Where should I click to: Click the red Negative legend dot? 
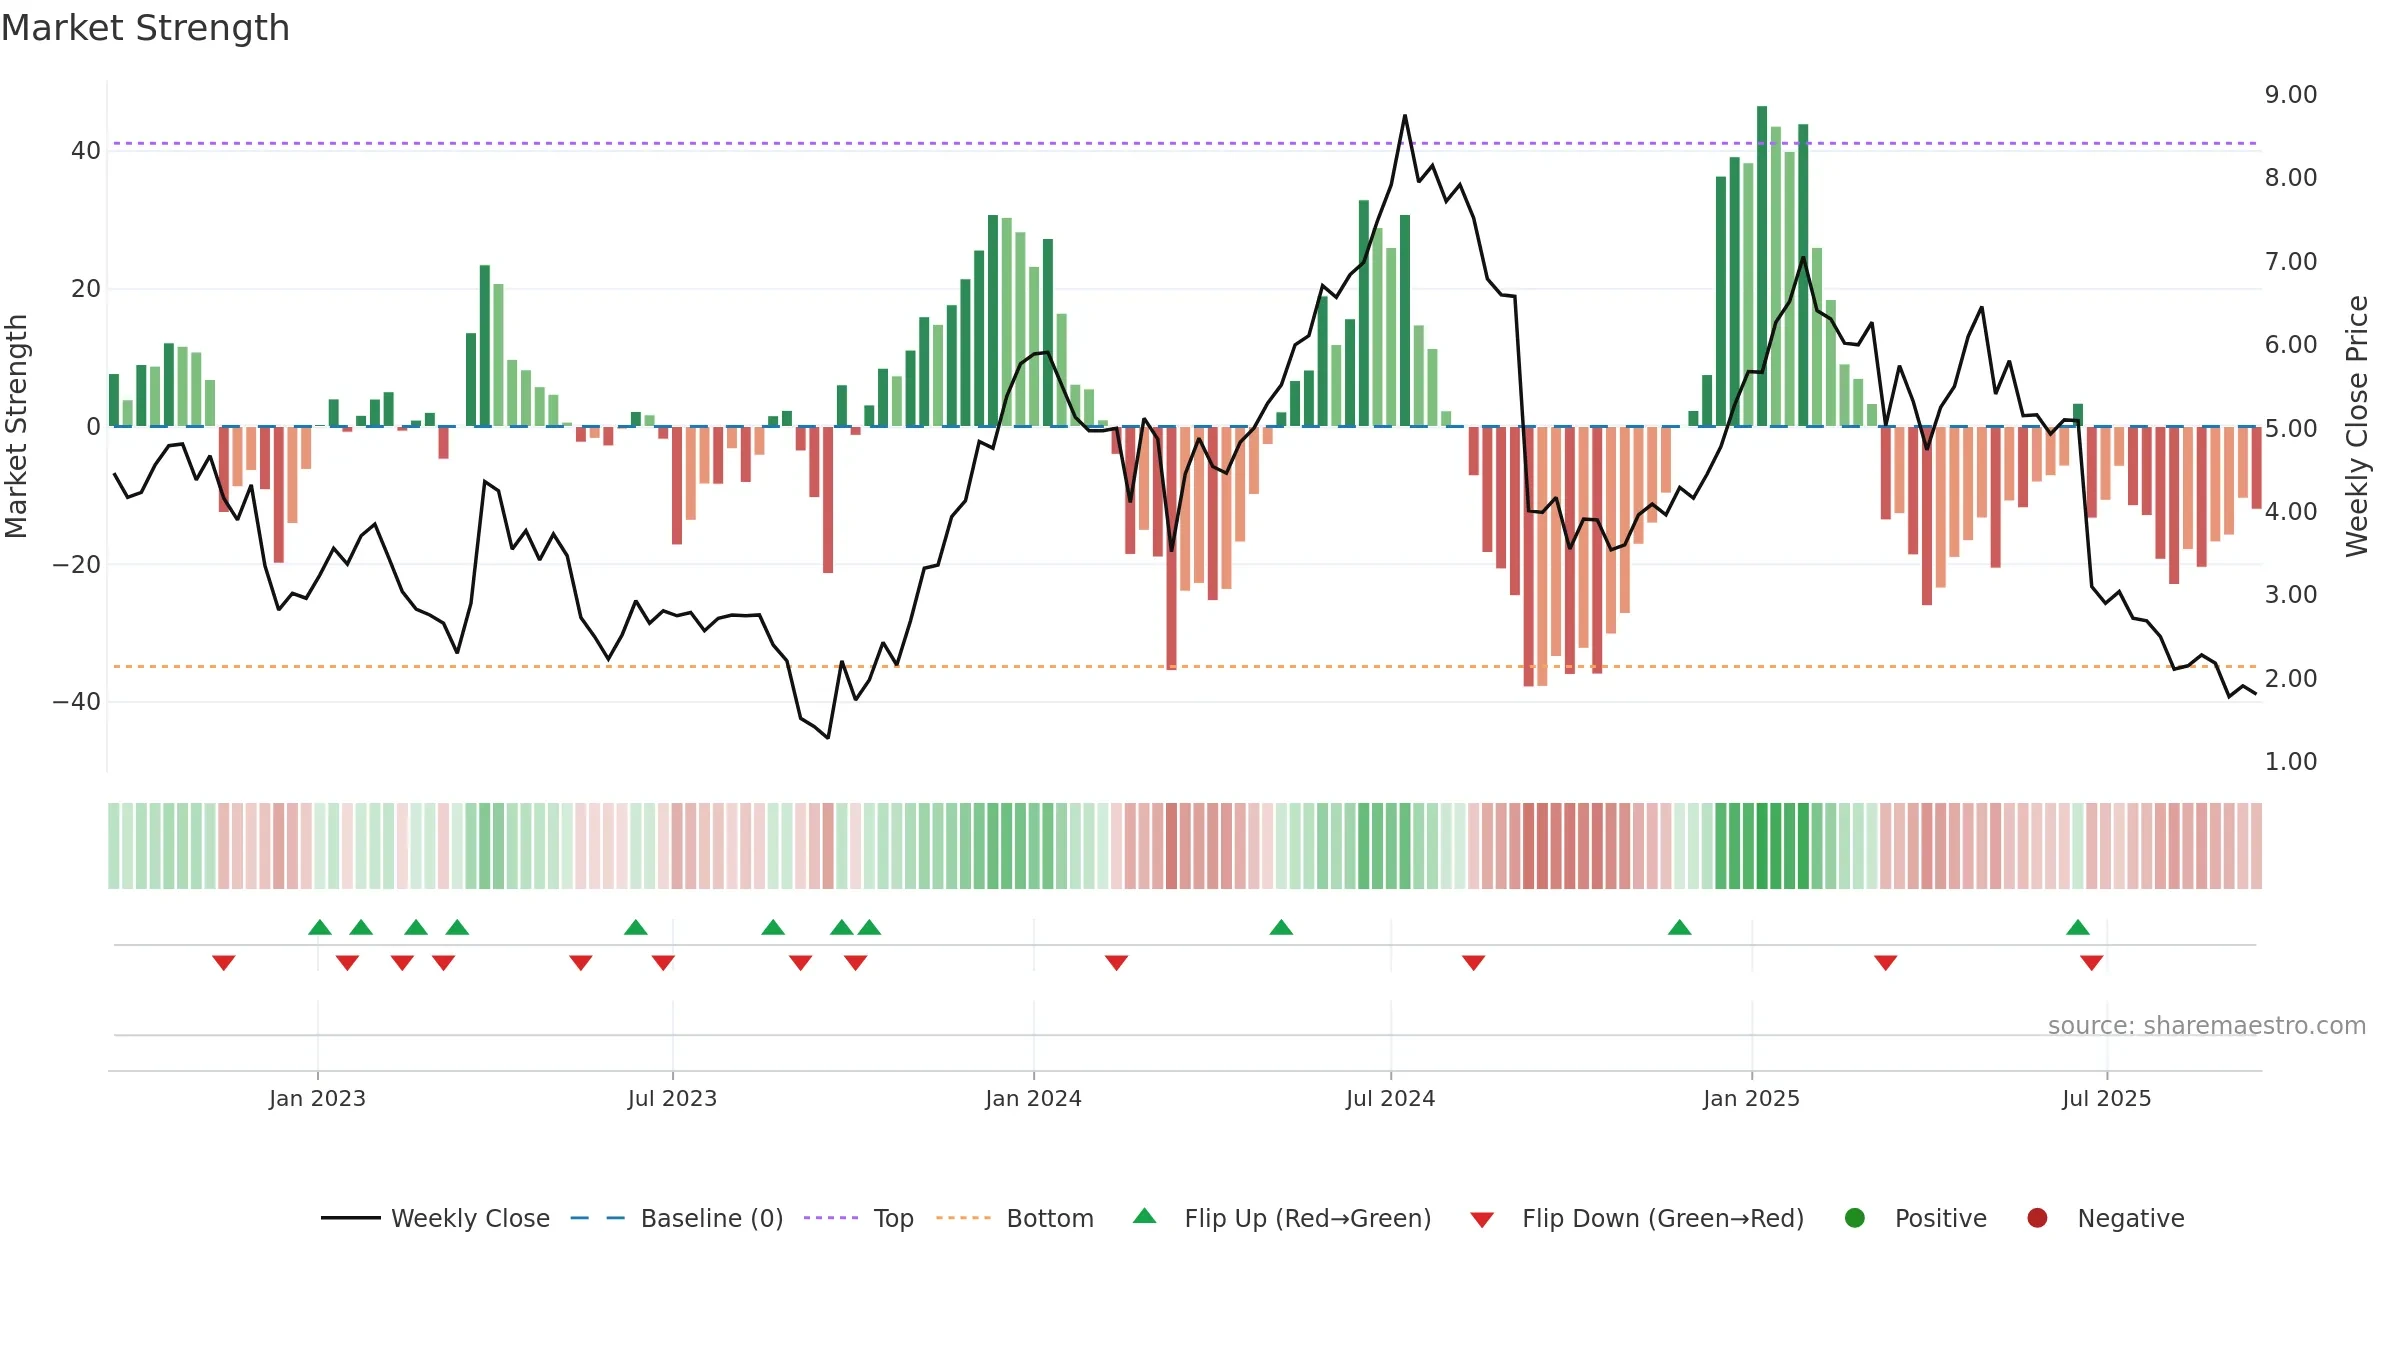tap(2037, 1218)
